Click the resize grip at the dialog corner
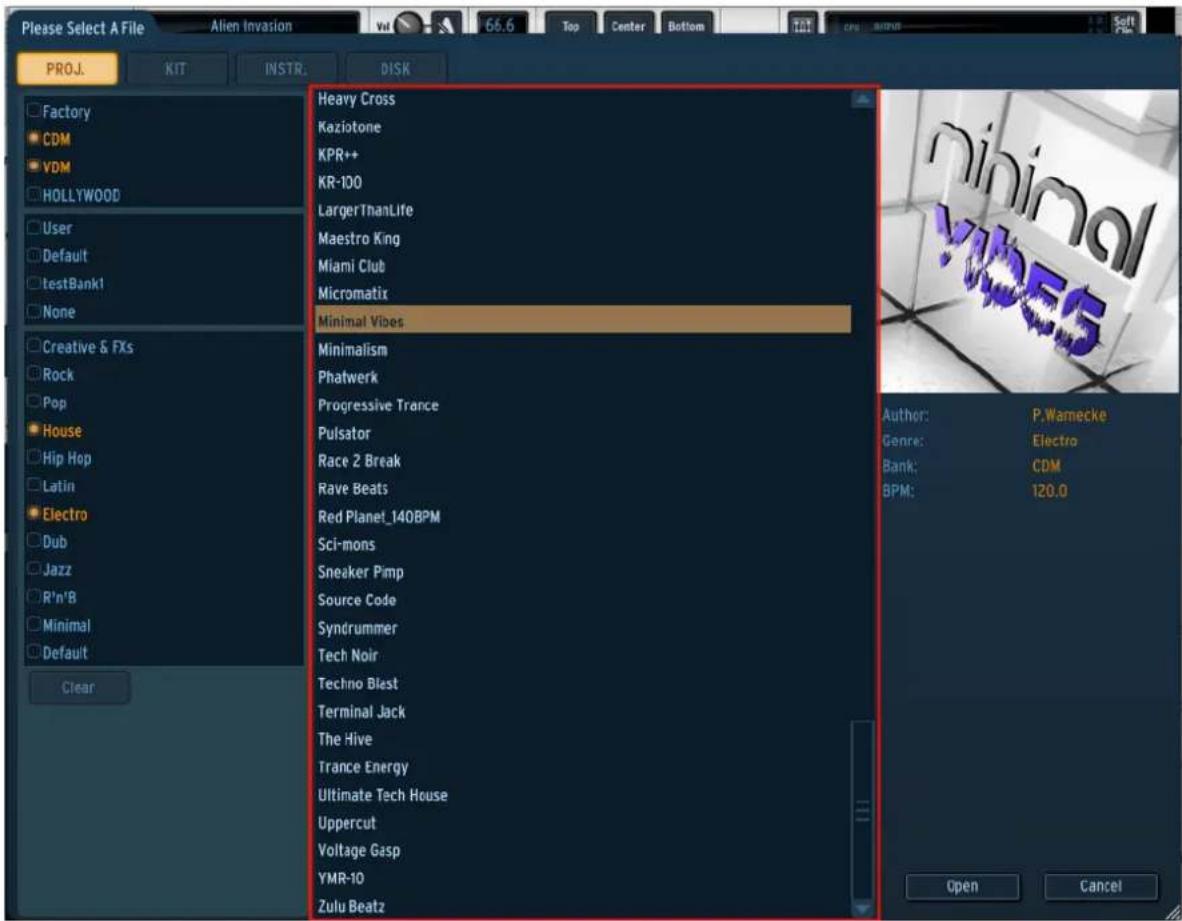Viewport: 1182px width, 921px height. [x=1172, y=911]
